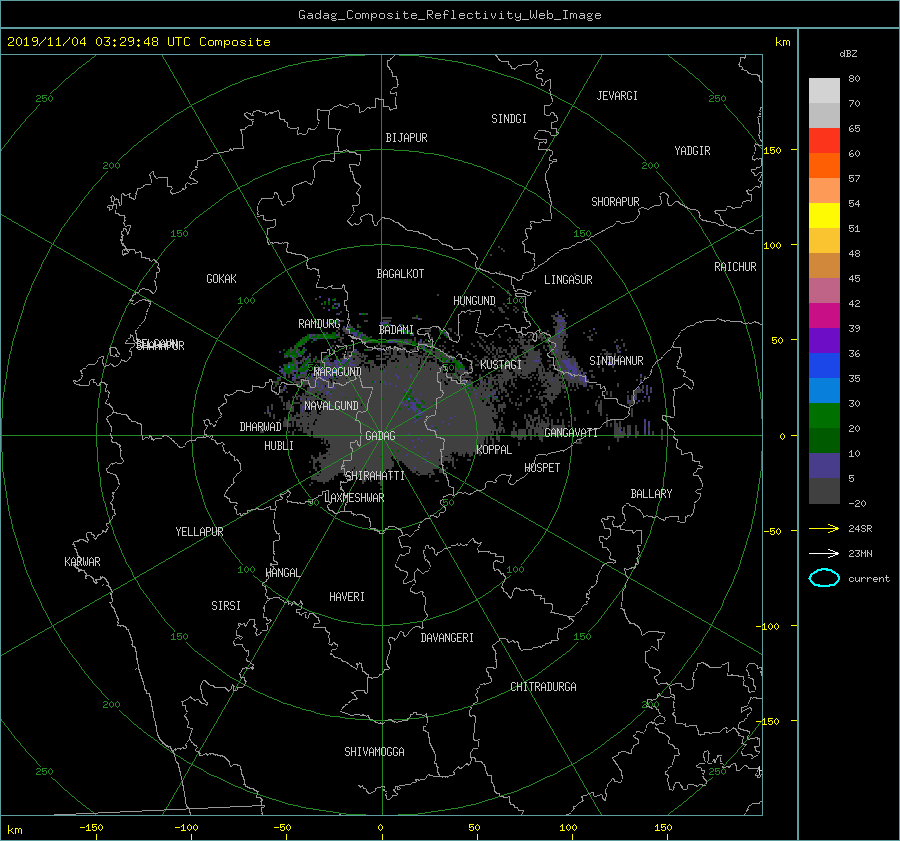Click the BADAMI label
This screenshot has height=841, width=900.
pyautogui.click(x=396, y=330)
